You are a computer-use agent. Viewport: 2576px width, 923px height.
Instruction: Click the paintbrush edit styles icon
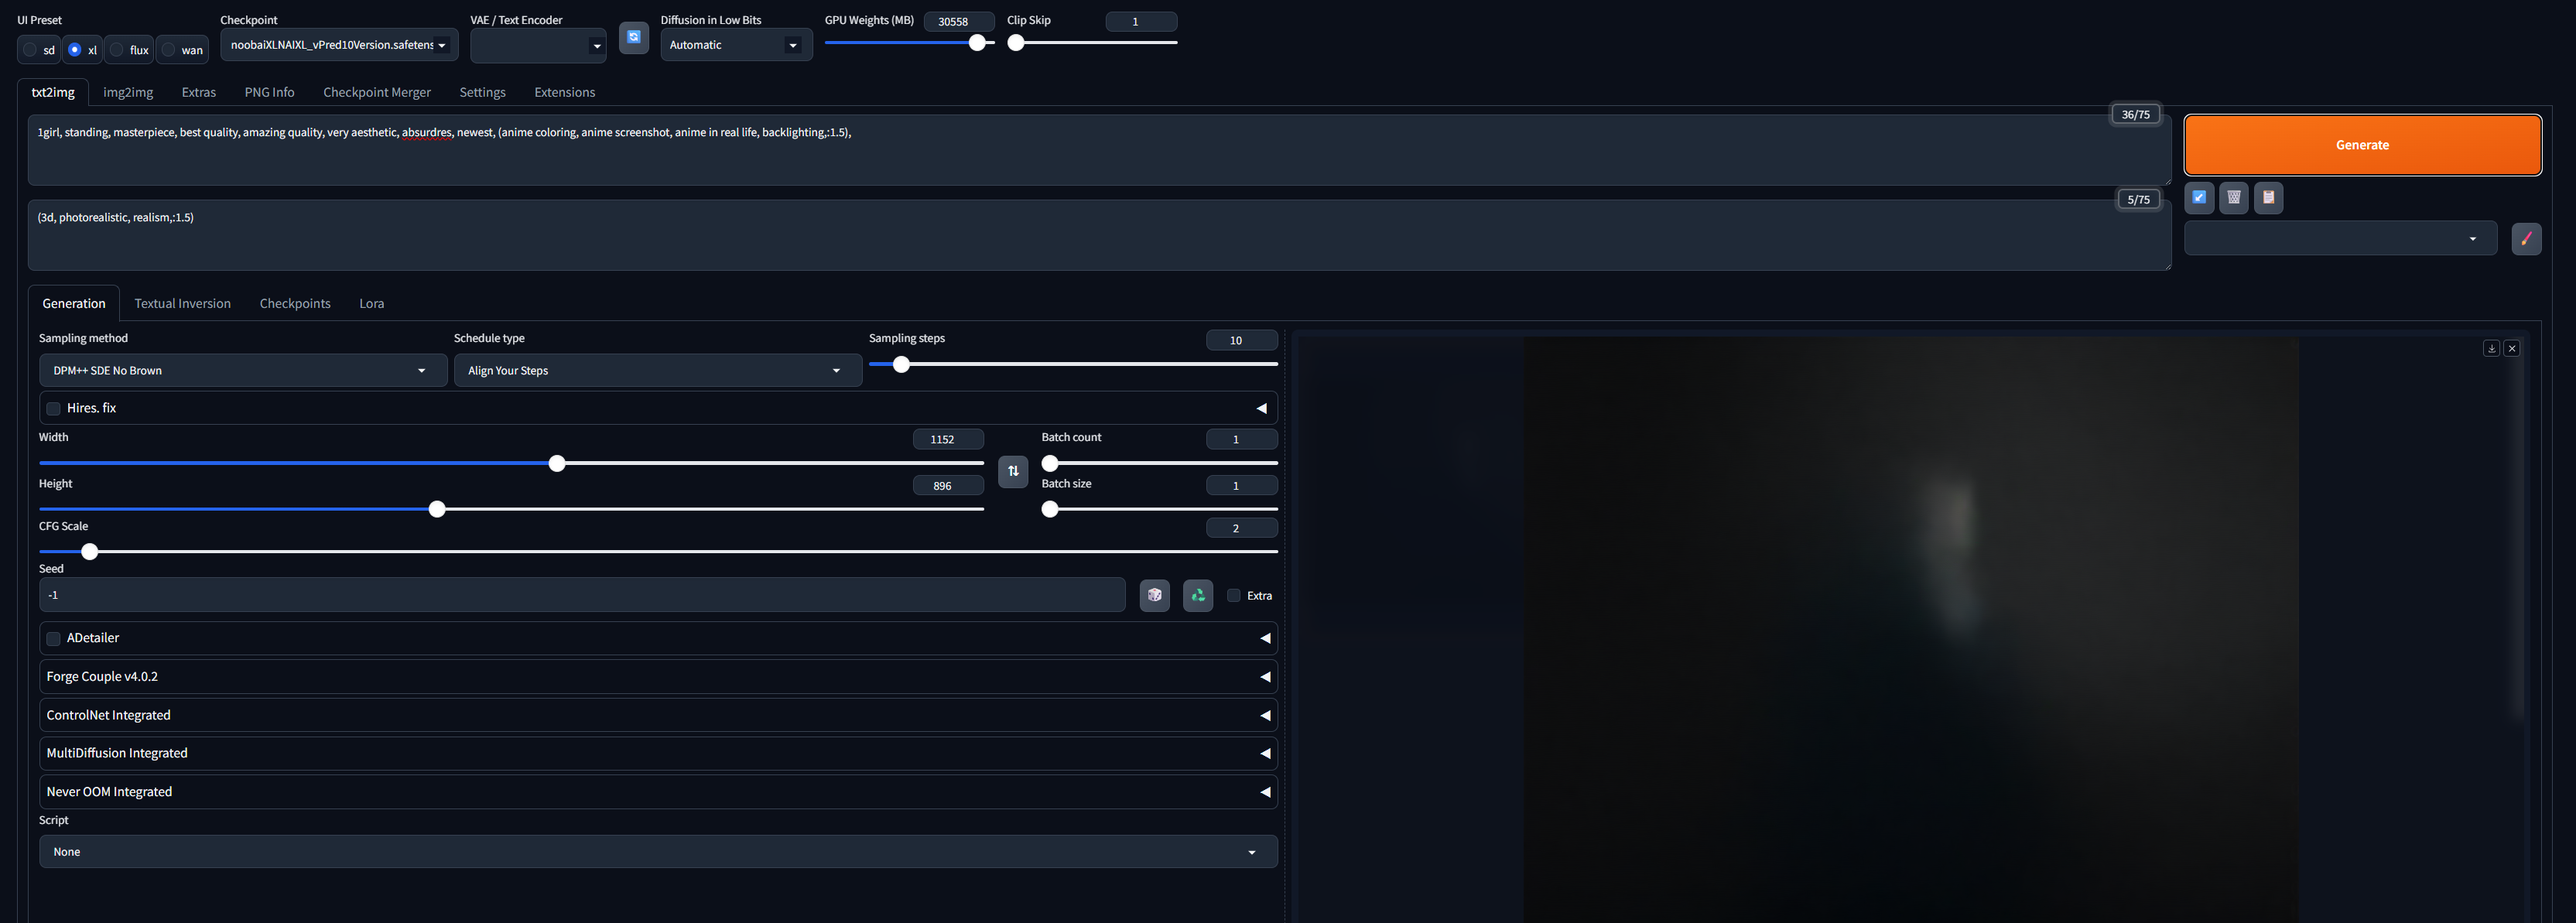click(x=2525, y=239)
